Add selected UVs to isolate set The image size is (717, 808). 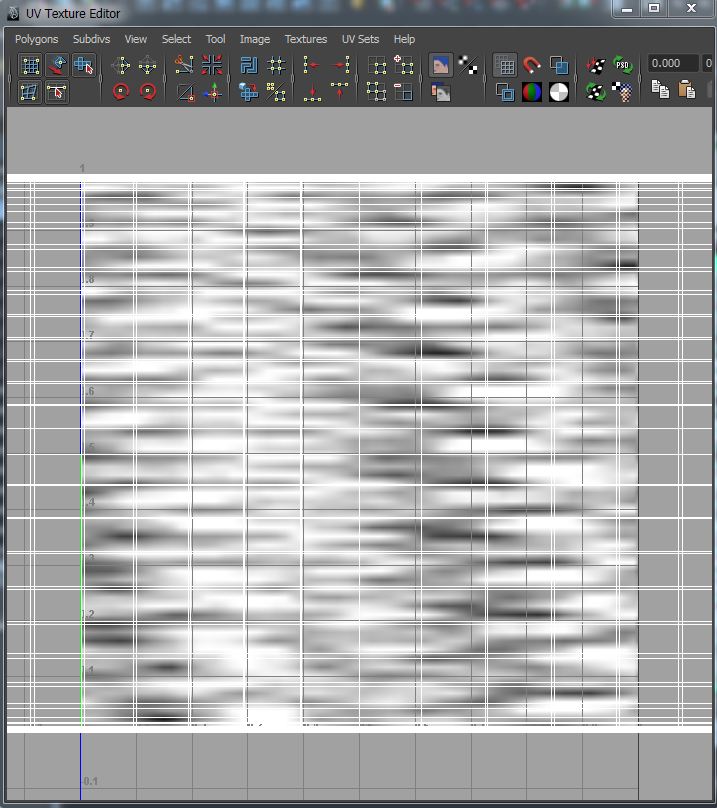(404, 65)
